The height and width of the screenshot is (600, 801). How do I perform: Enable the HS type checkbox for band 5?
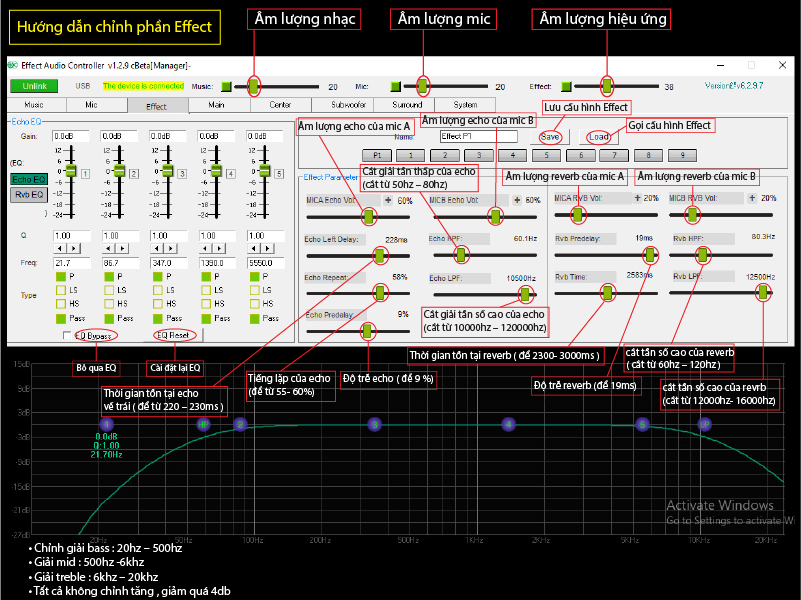click(x=254, y=304)
